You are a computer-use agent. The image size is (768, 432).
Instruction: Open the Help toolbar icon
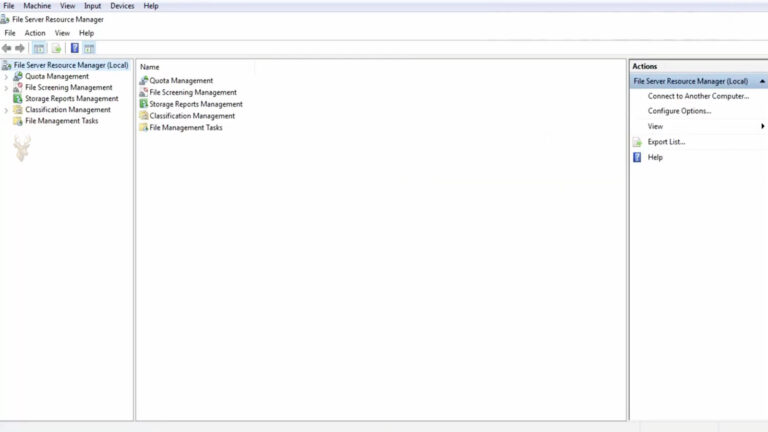[x=74, y=48]
